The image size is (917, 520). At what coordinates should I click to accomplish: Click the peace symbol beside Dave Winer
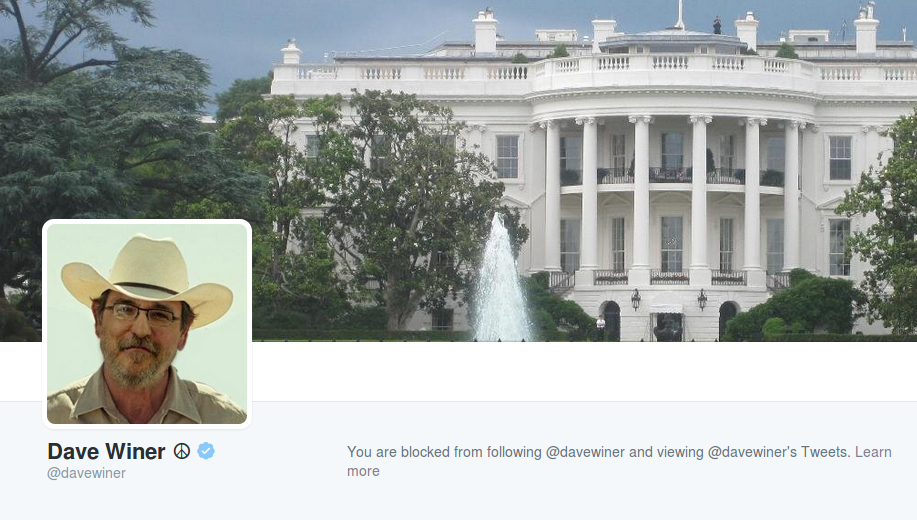pyautogui.click(x=182, y=451)
